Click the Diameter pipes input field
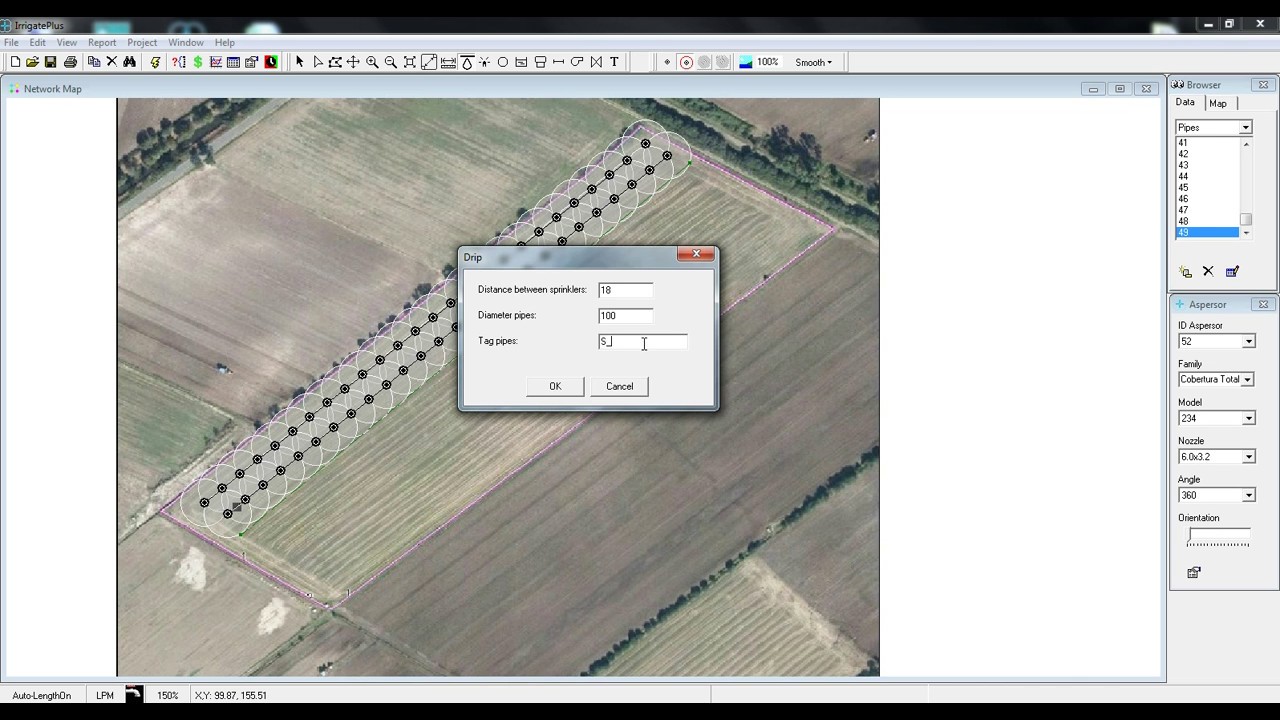 tap(625, 315)
